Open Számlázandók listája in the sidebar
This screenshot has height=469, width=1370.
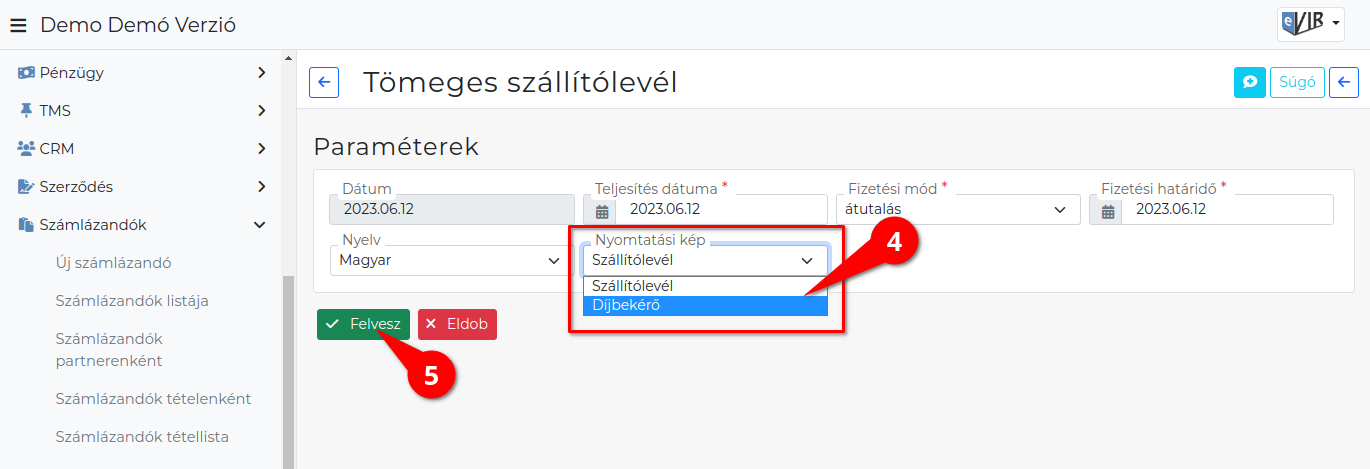click(132, 300)
